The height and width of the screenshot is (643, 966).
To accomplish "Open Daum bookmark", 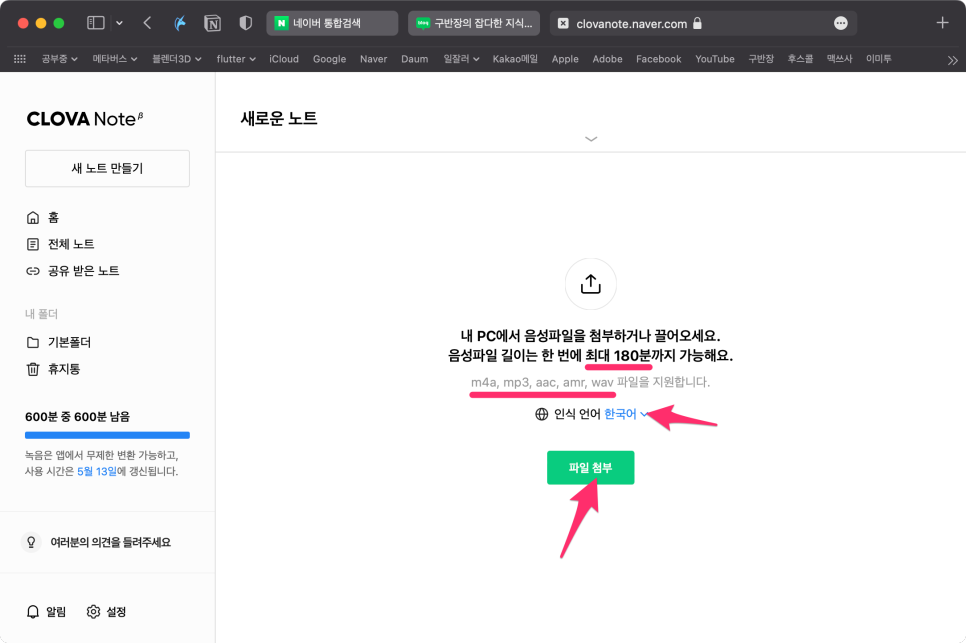I will pyautogui.click(x=415, y=59).
